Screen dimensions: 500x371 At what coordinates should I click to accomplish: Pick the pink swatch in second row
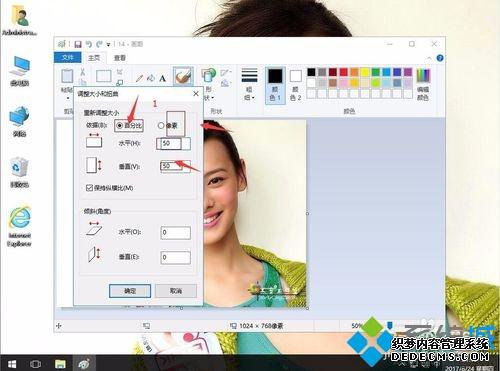click(343, 83)
